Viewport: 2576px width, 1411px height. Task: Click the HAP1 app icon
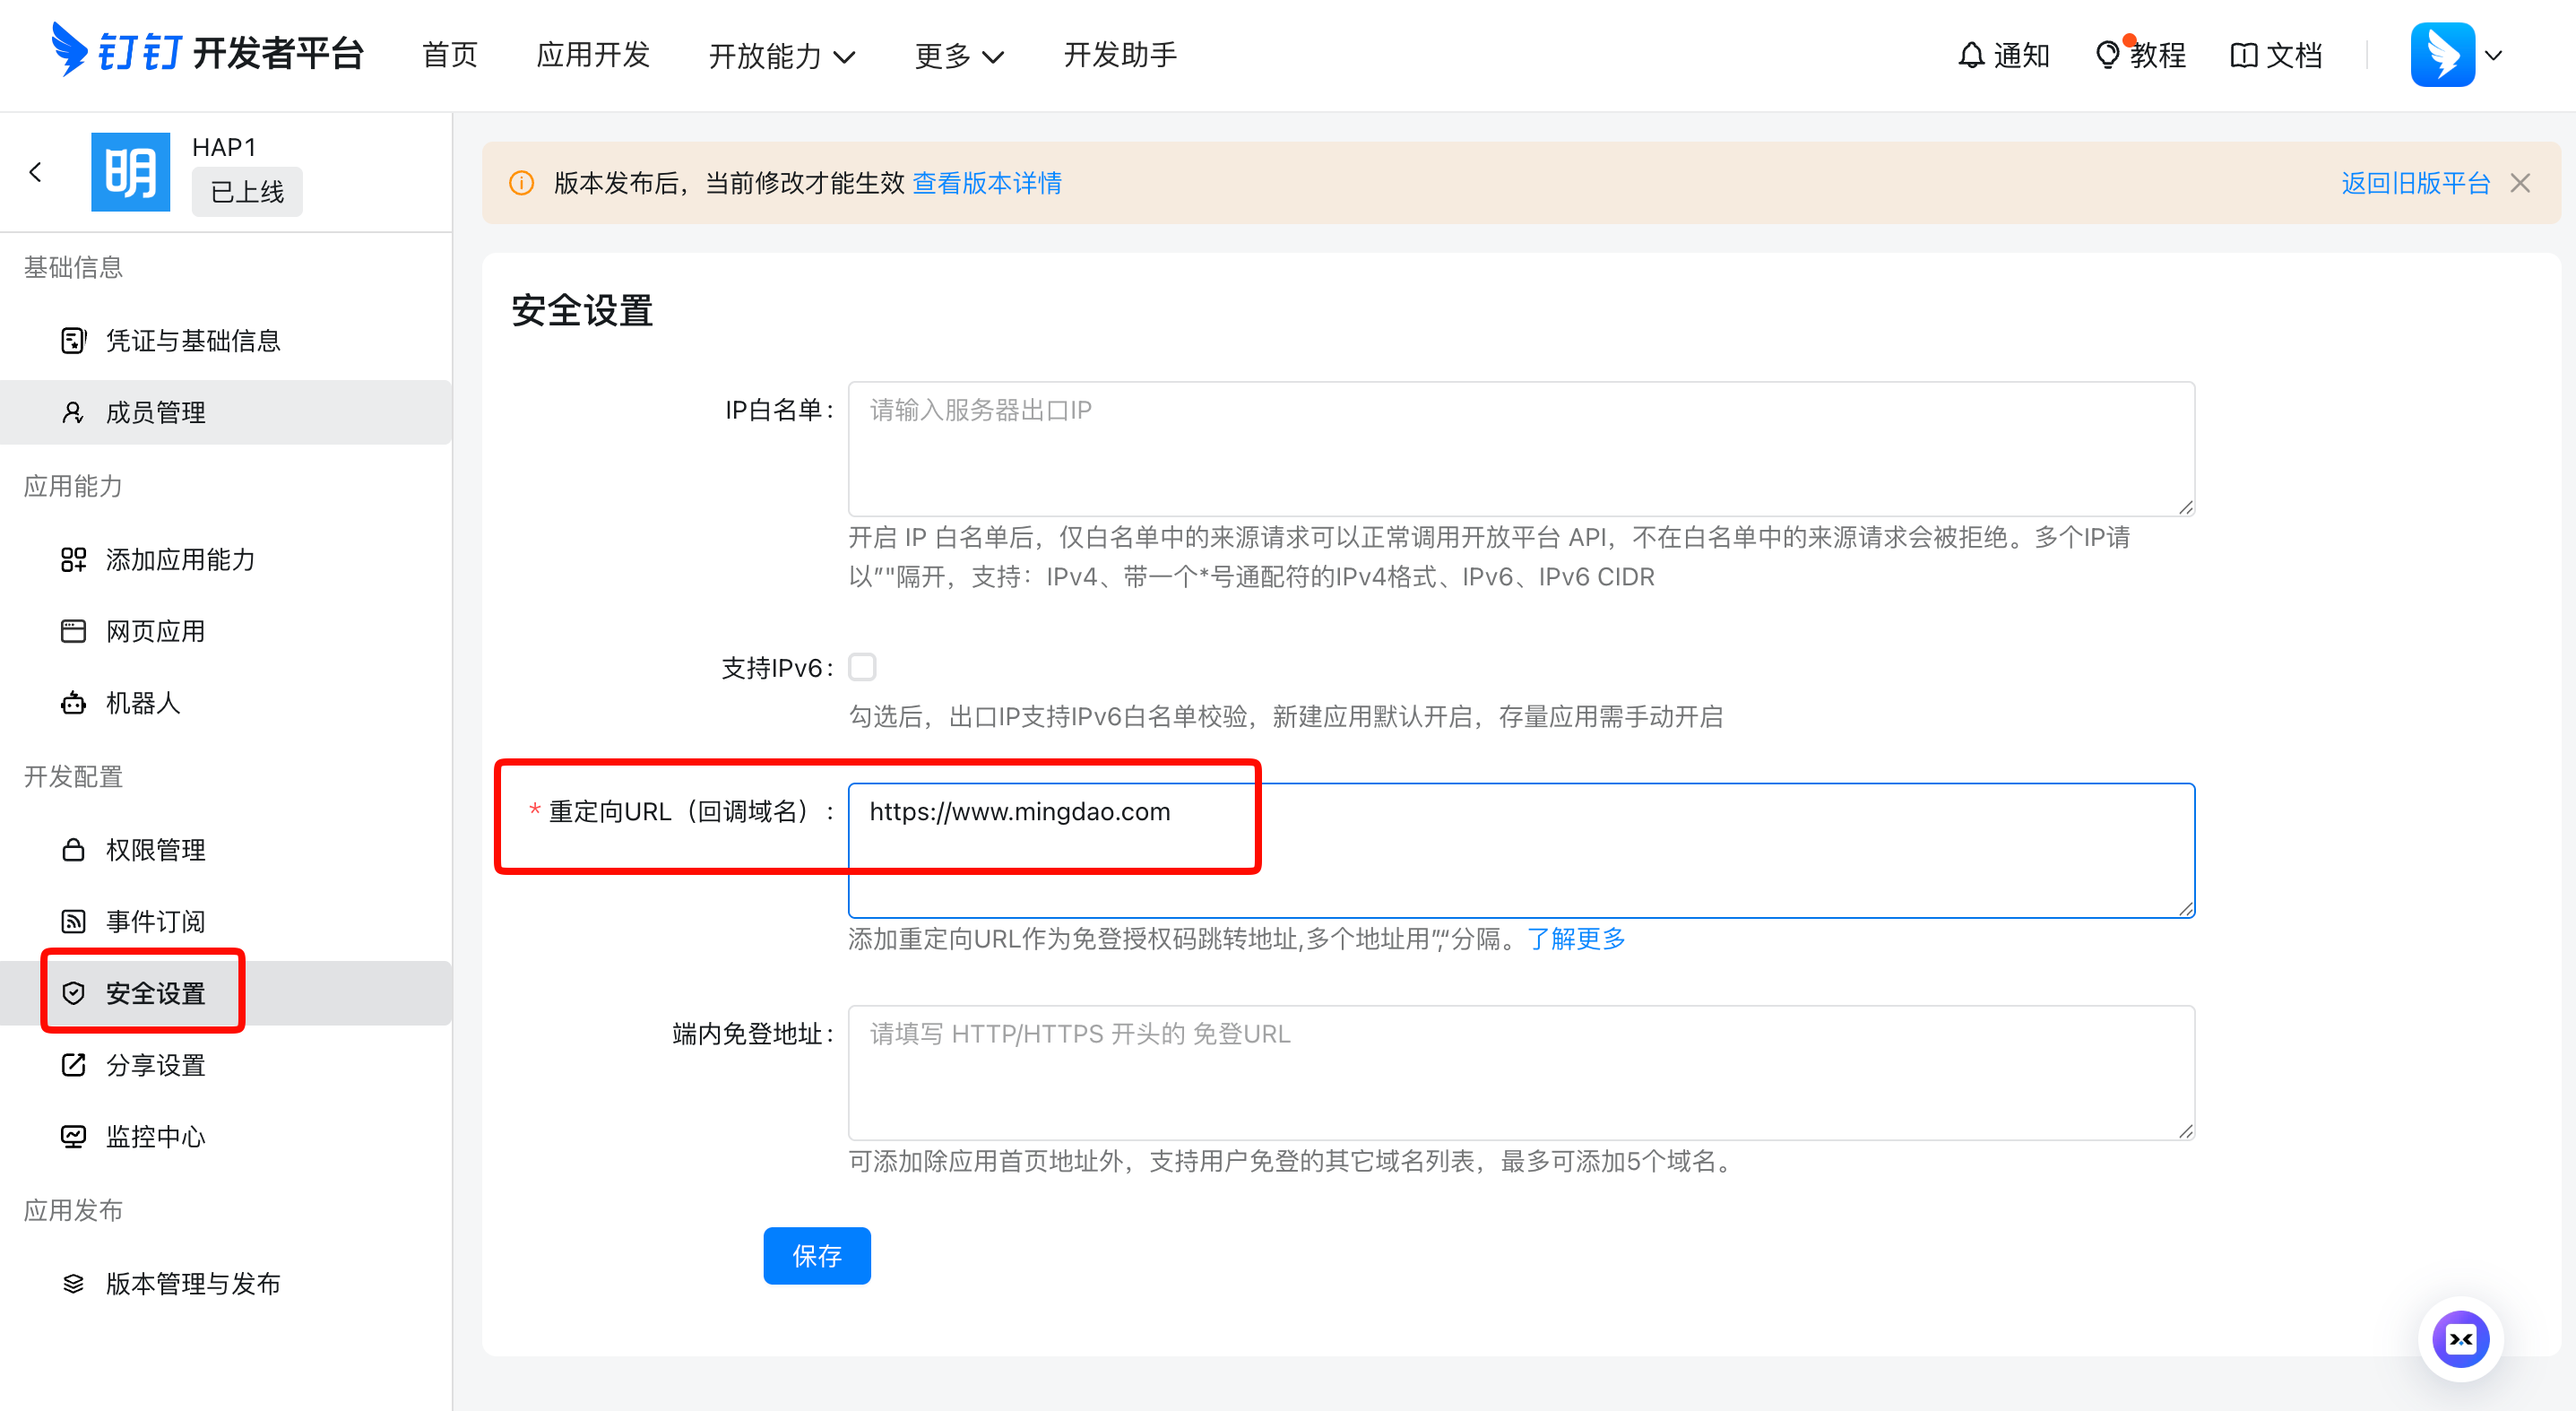coord(131,172)
